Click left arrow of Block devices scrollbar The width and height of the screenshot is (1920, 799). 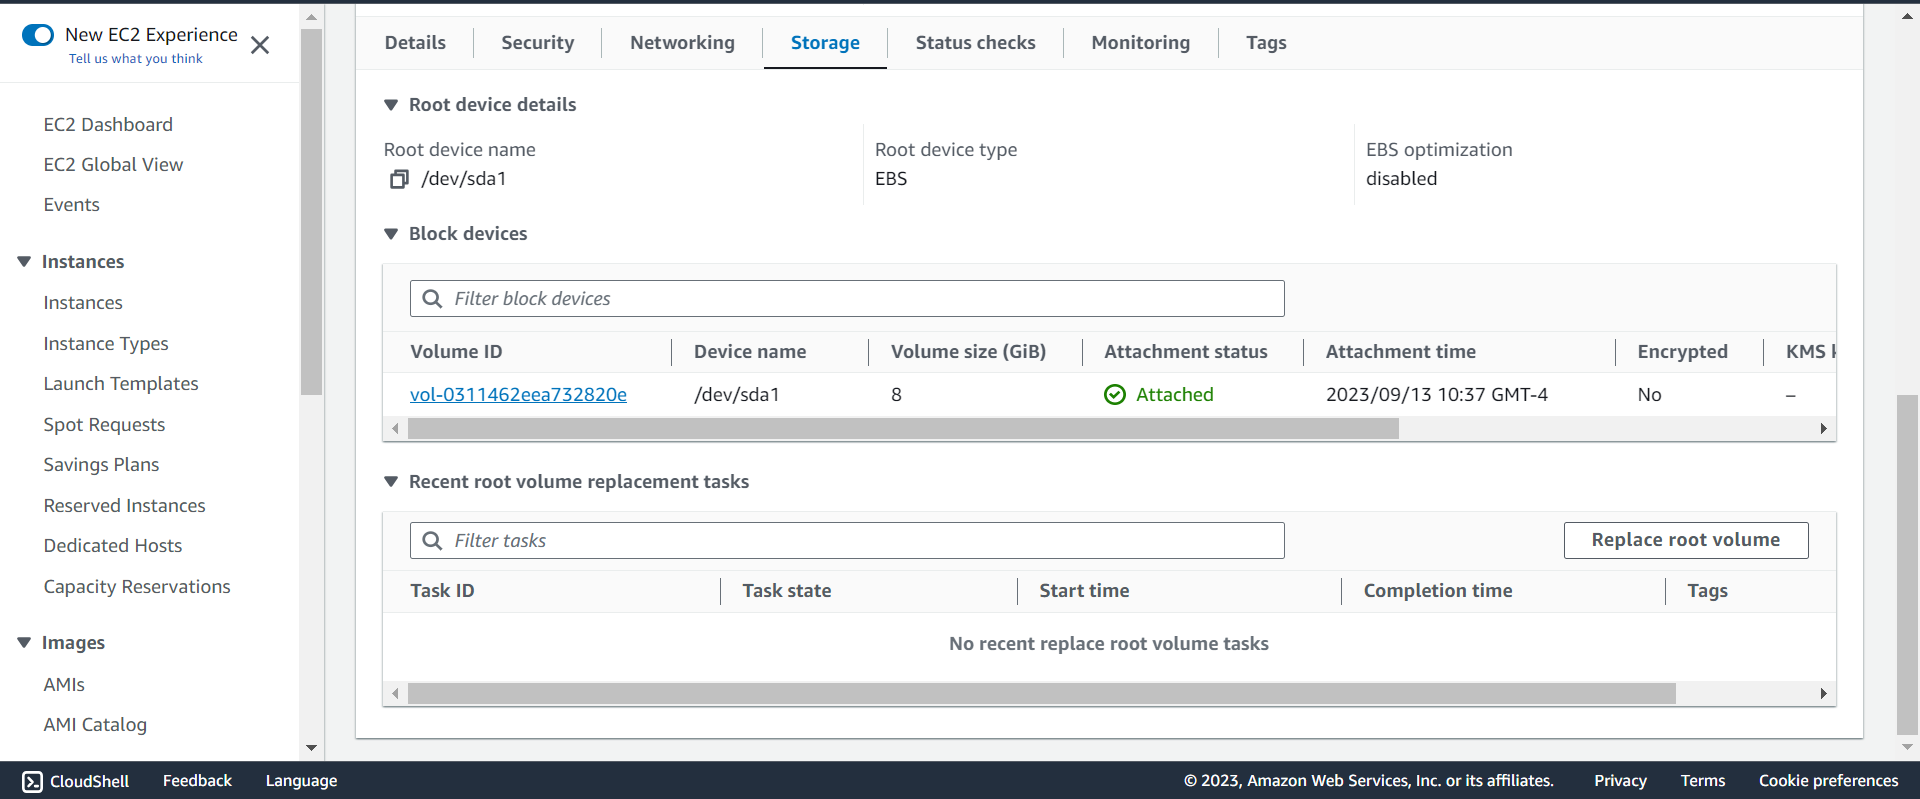click(395, 429)
